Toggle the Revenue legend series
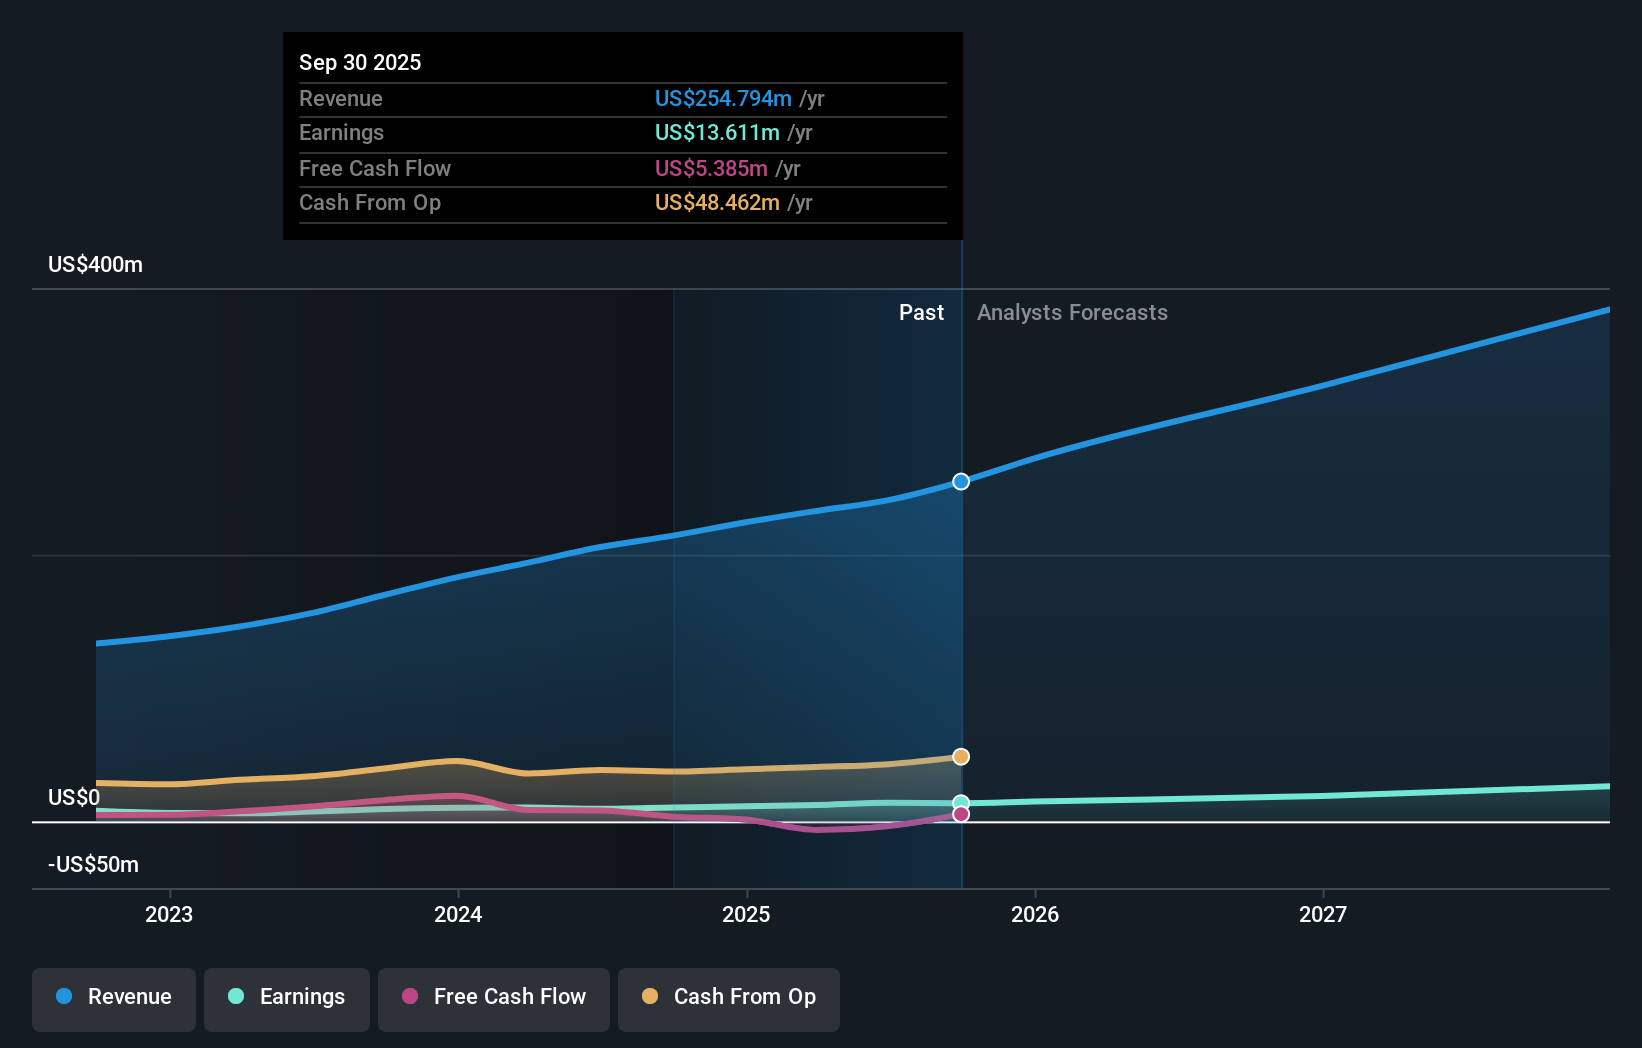Image resolution: width=1642 pixels, height=1048 pixels. pos(114,998)
